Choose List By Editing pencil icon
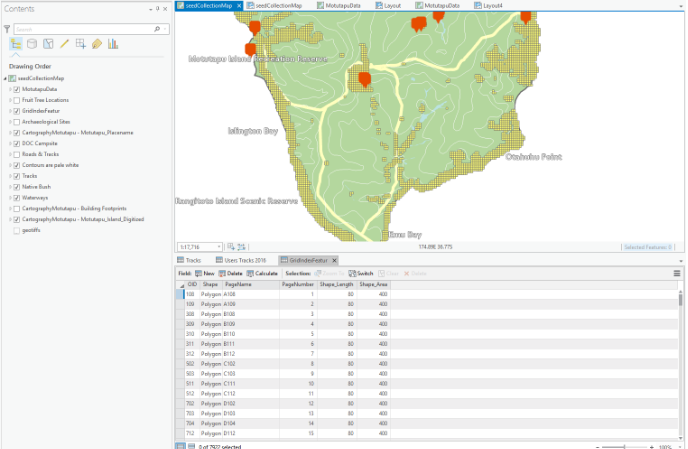The height and width of the screenshot is (449, 688). [64, 44]
